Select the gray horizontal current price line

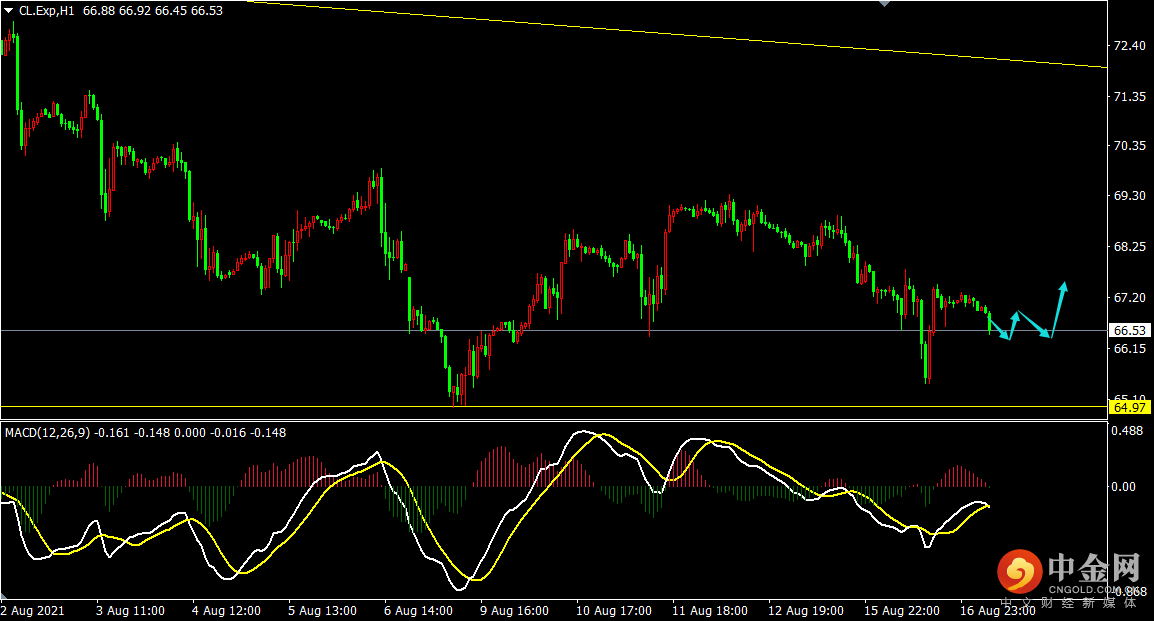pyautogui.click(x=554, y=330)
